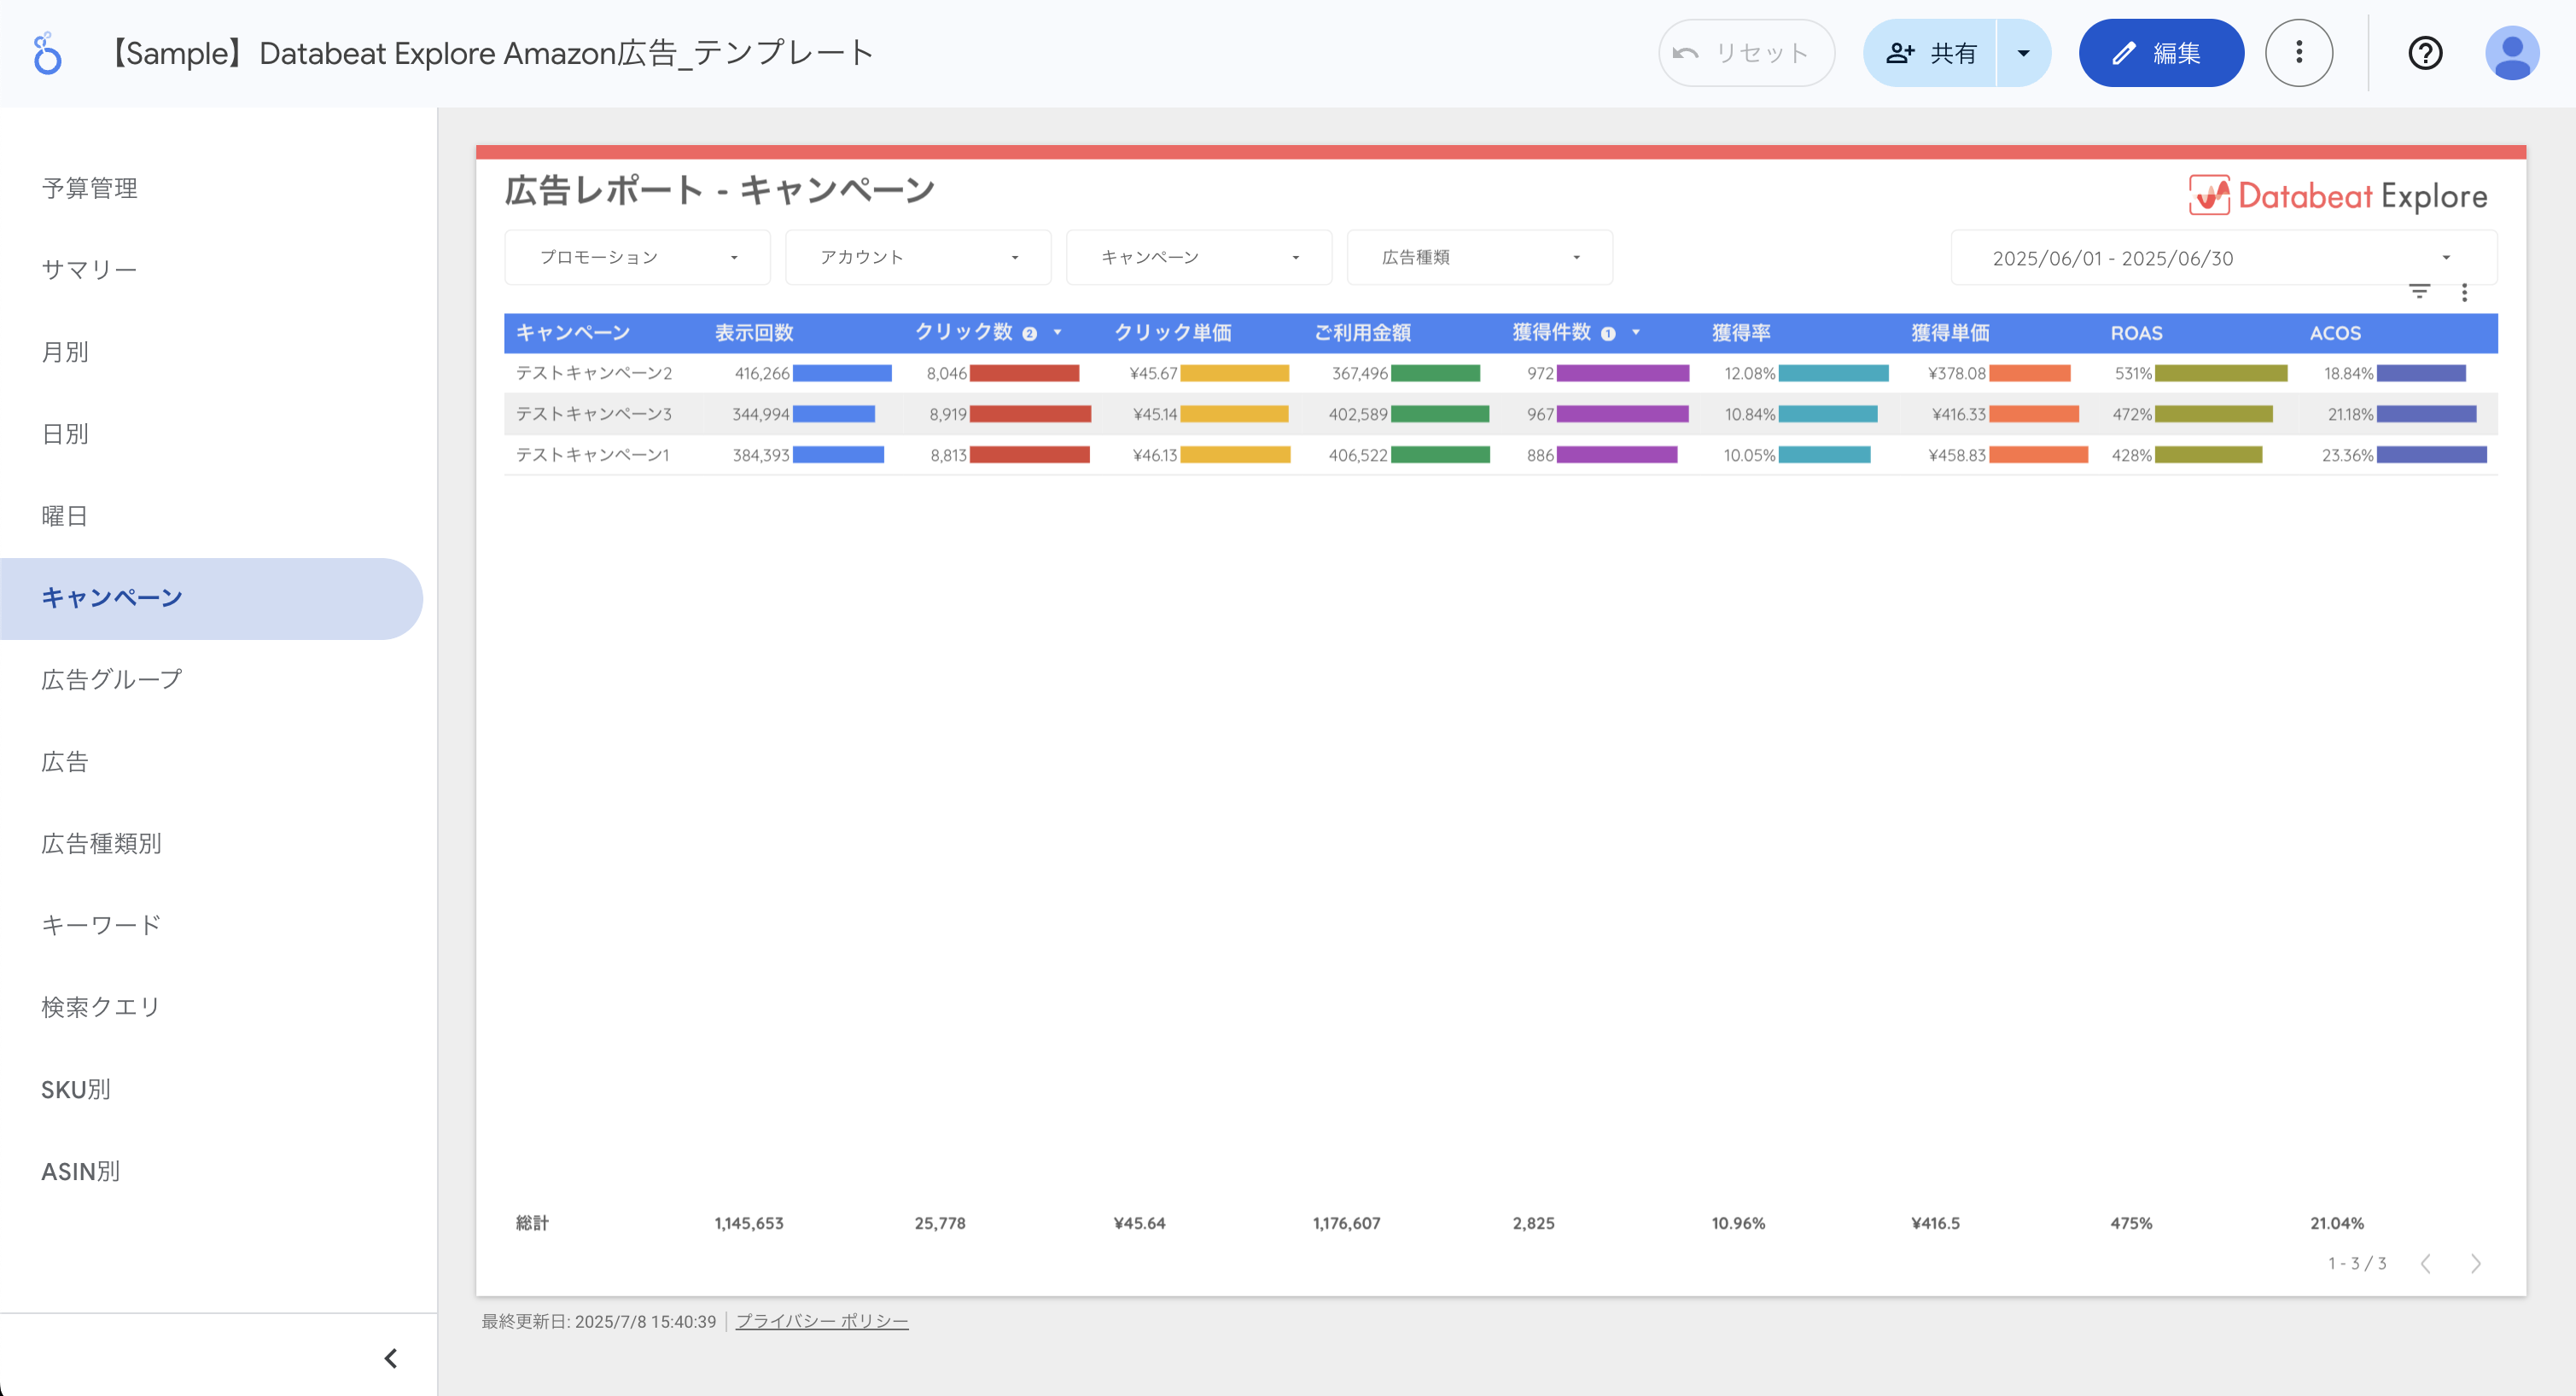
Task: Open the プロモーション filter dropdown
Action: pos(637,257)
